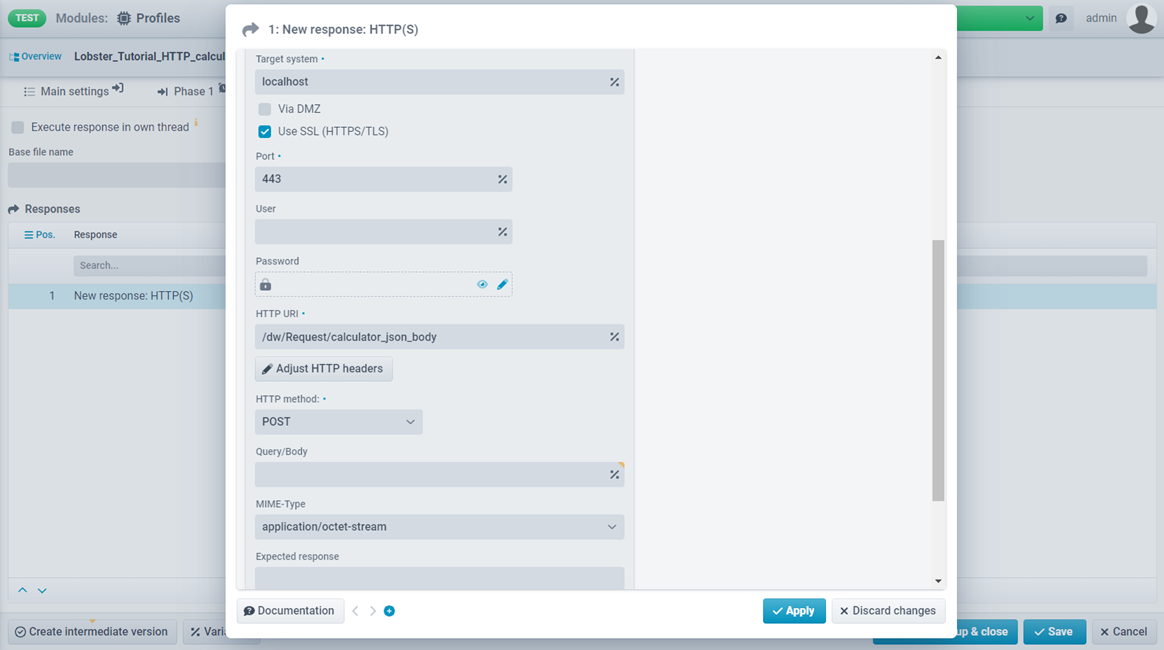Click blue plus icon beside navigation arrows
The width and height of the screenshot is (1164, 650).
tap(389, 611)
